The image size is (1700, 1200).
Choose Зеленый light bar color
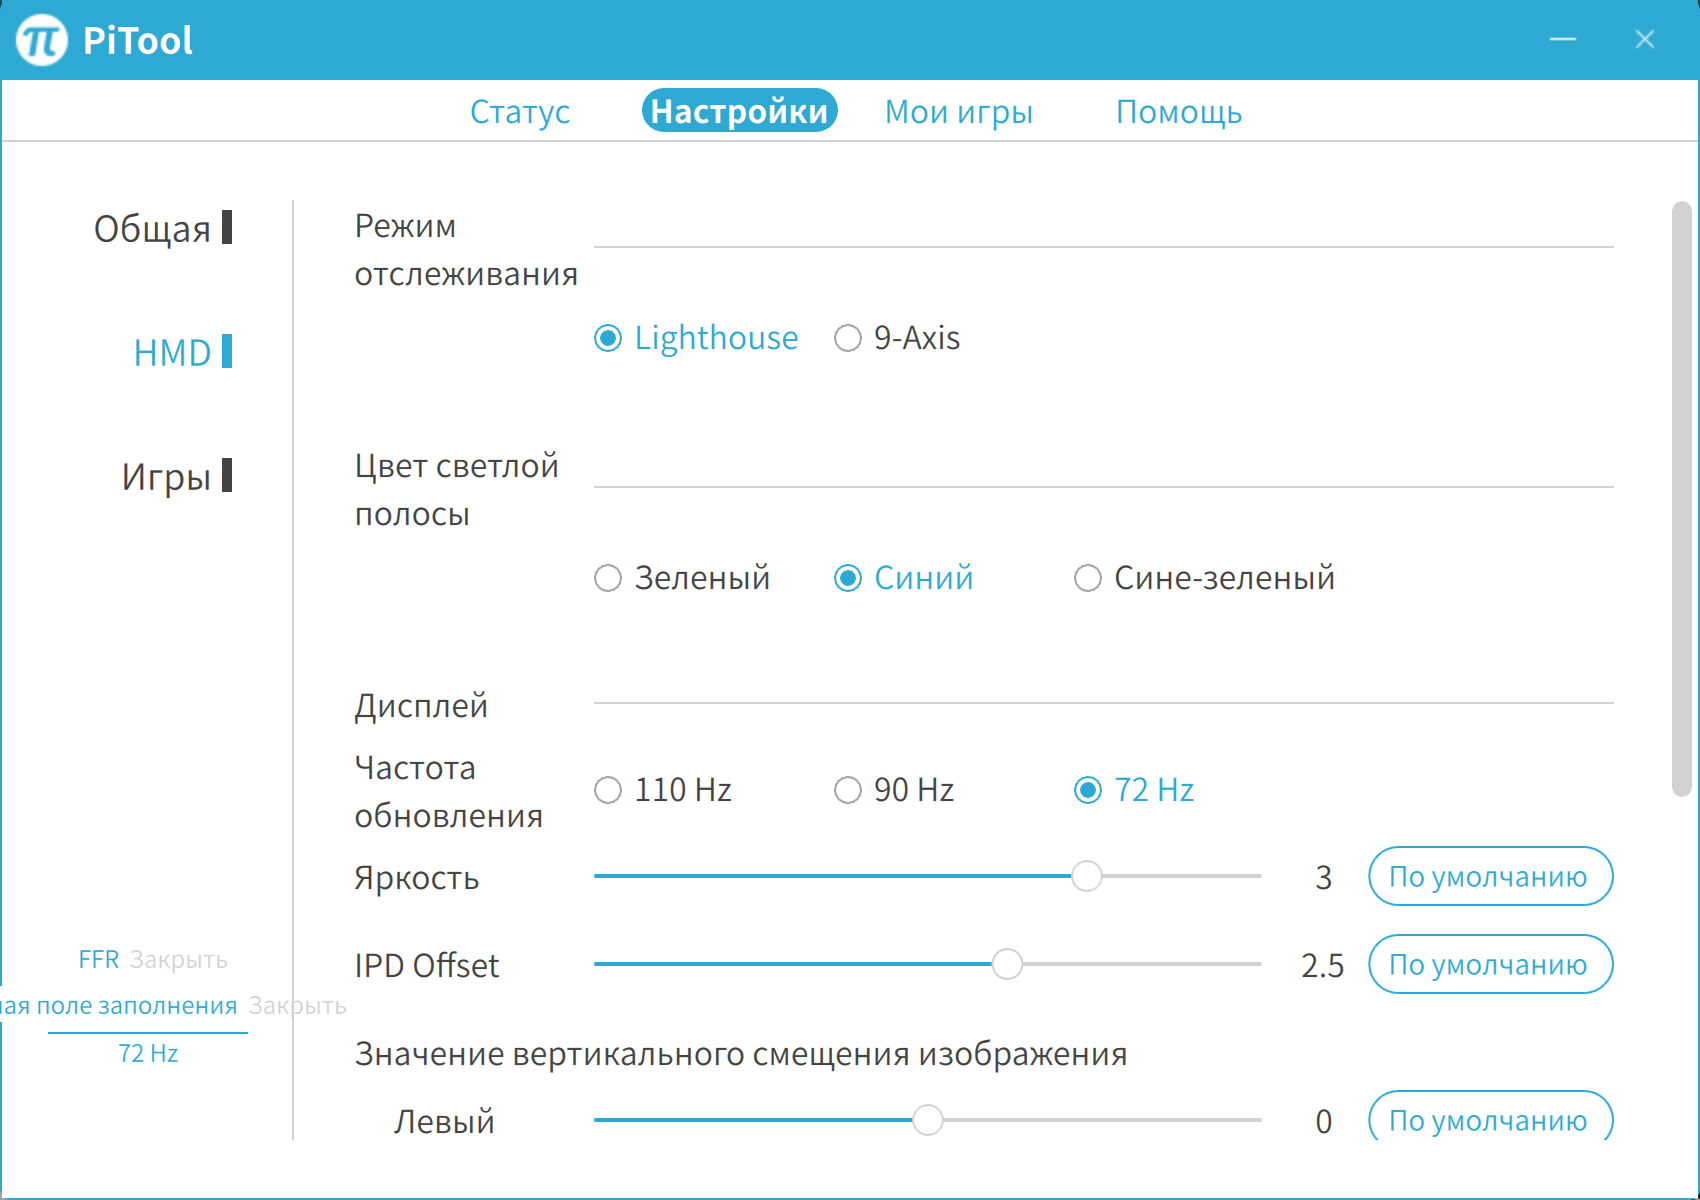(x=608, y=579)
